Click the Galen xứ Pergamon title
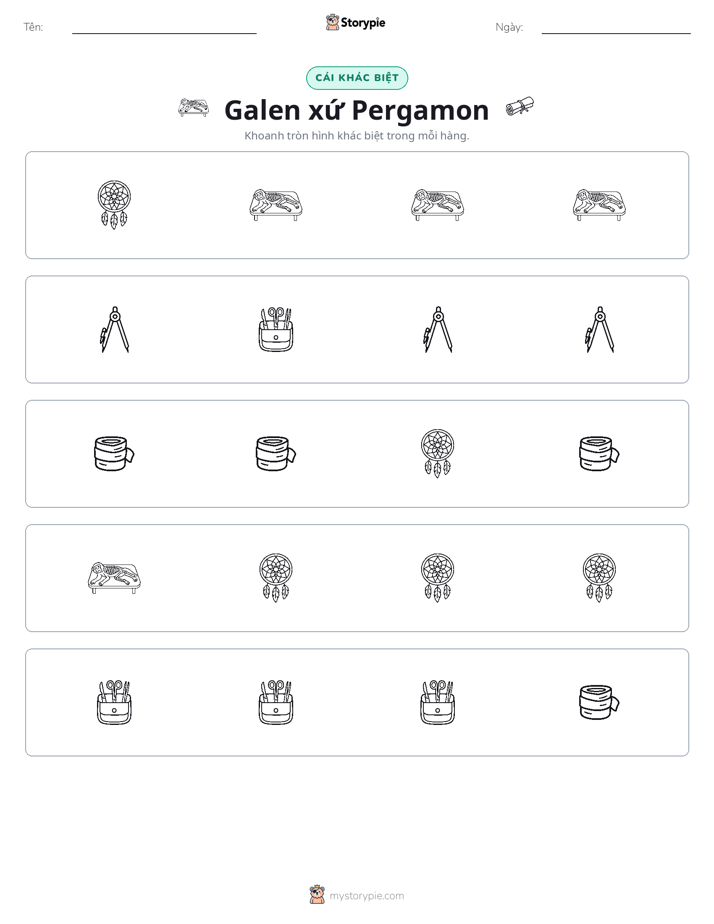Image resolution: width=714 pixels, height=924 pixels. [x=357, y=110]
